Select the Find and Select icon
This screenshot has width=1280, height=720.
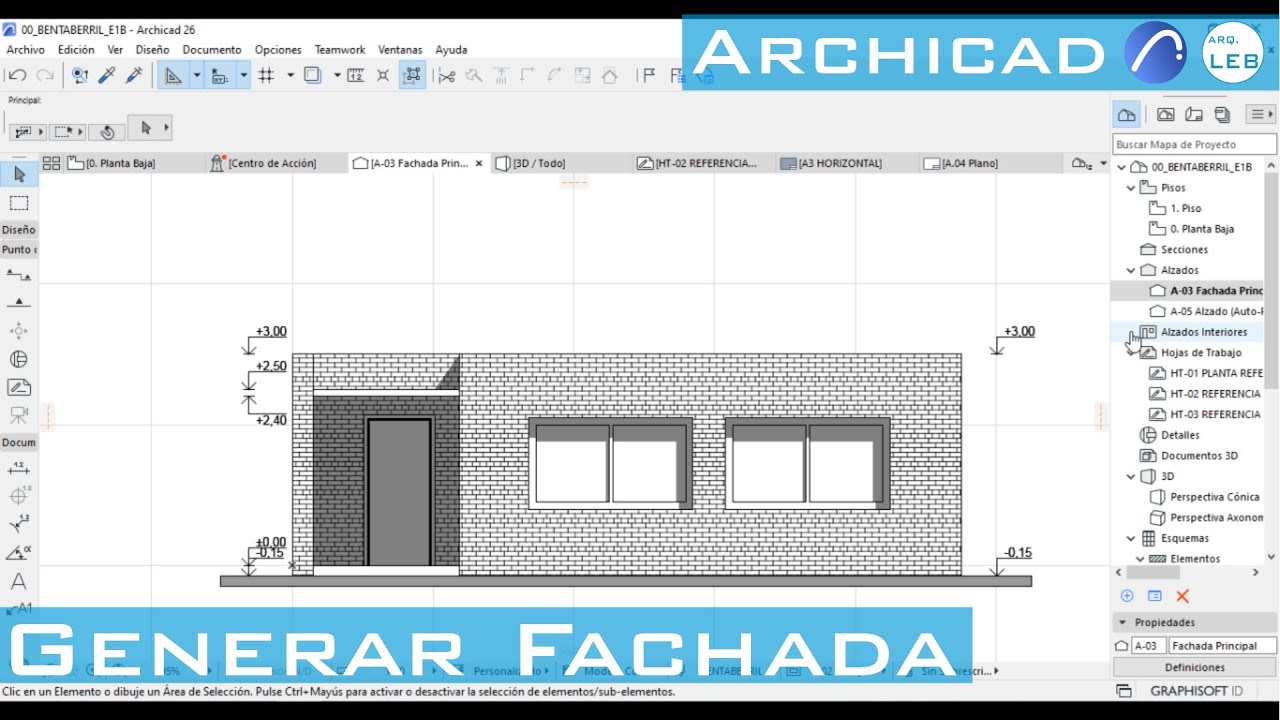click(80, 75)
